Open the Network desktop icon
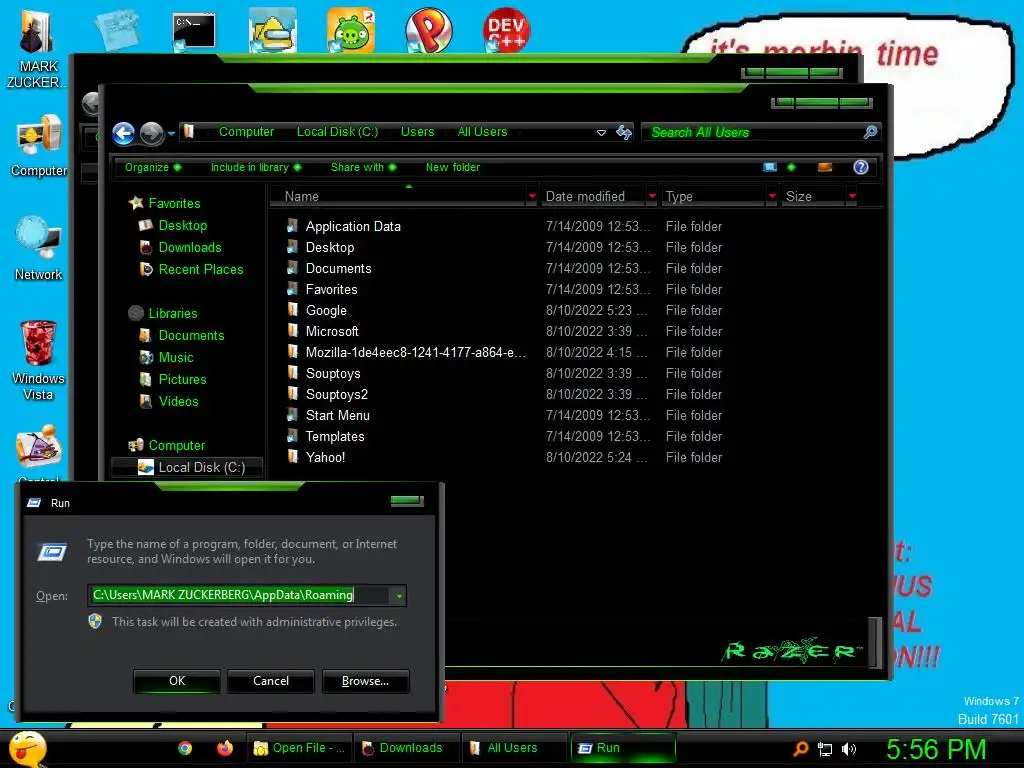The height and width of the screenshot is (768, 1024). [39, 238]
